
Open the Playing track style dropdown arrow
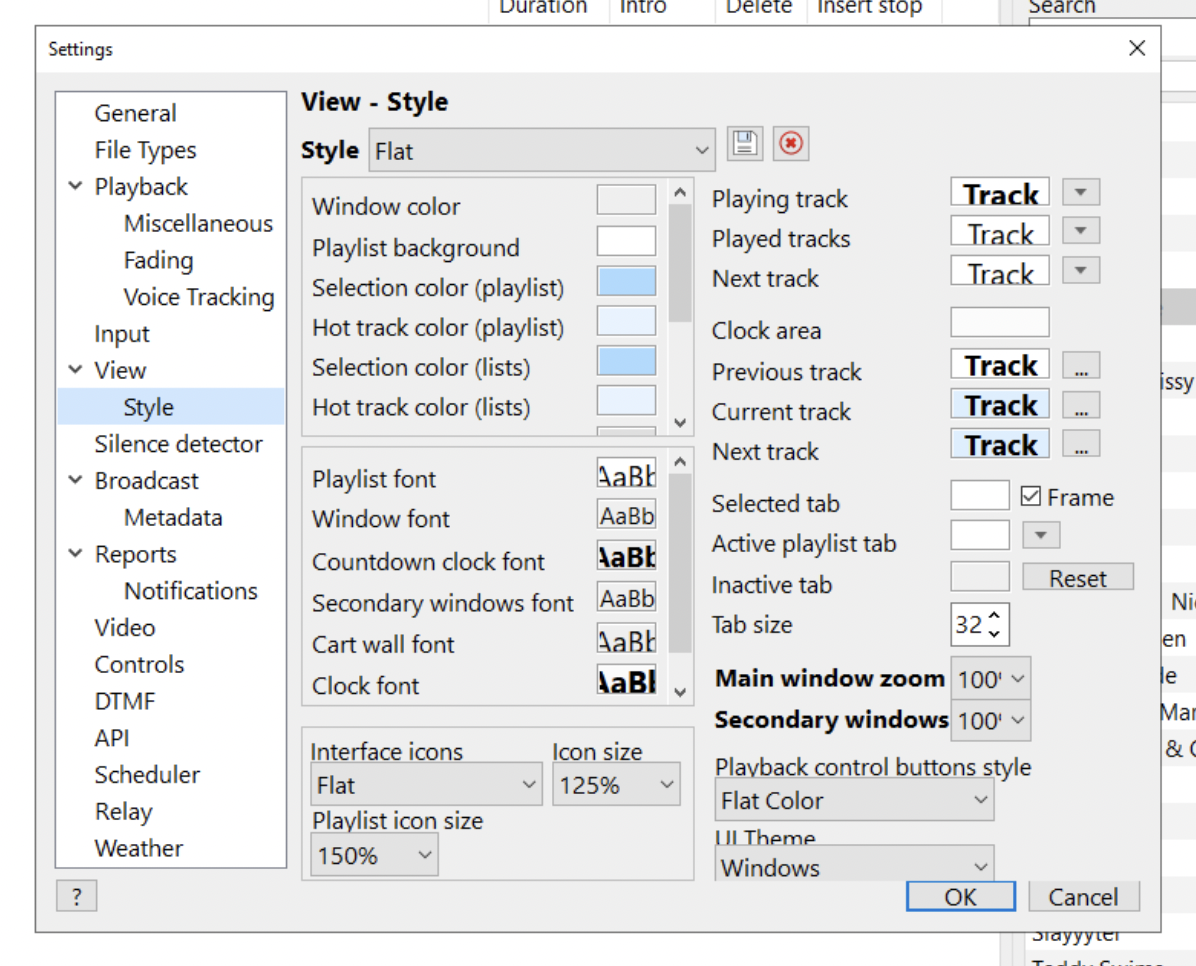point(1081,192)
